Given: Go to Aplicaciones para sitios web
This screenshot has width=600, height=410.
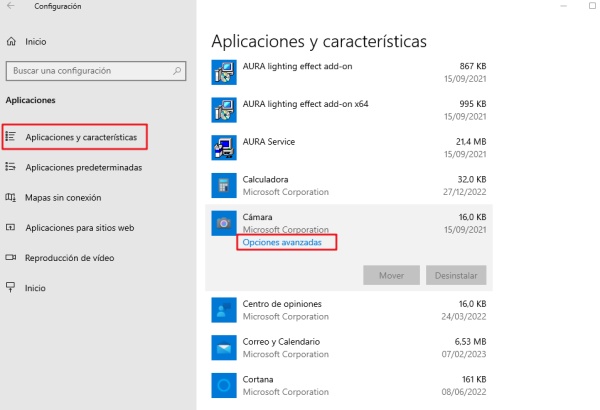Looking at the screenshot, I should (79, 228).
